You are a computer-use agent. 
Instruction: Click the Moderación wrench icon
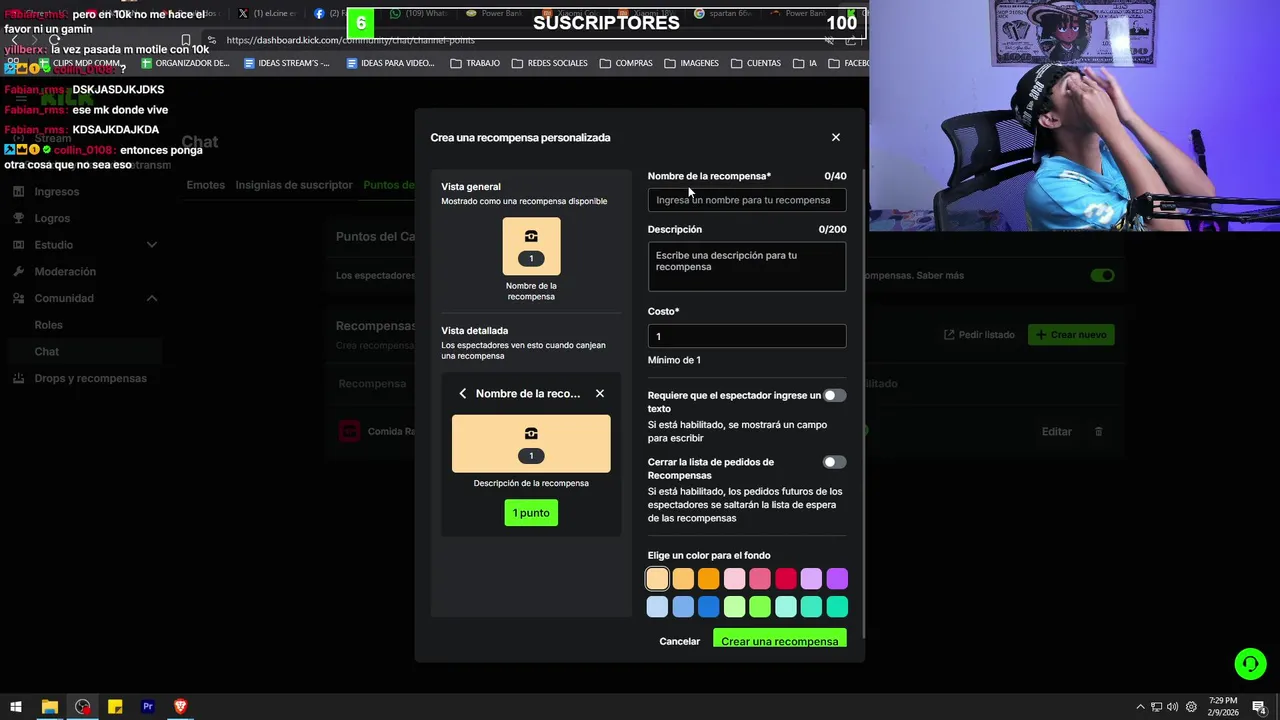(18, 272)
